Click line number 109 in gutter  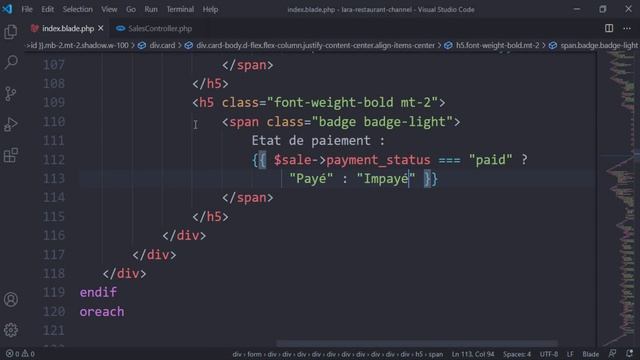[54, 102]
